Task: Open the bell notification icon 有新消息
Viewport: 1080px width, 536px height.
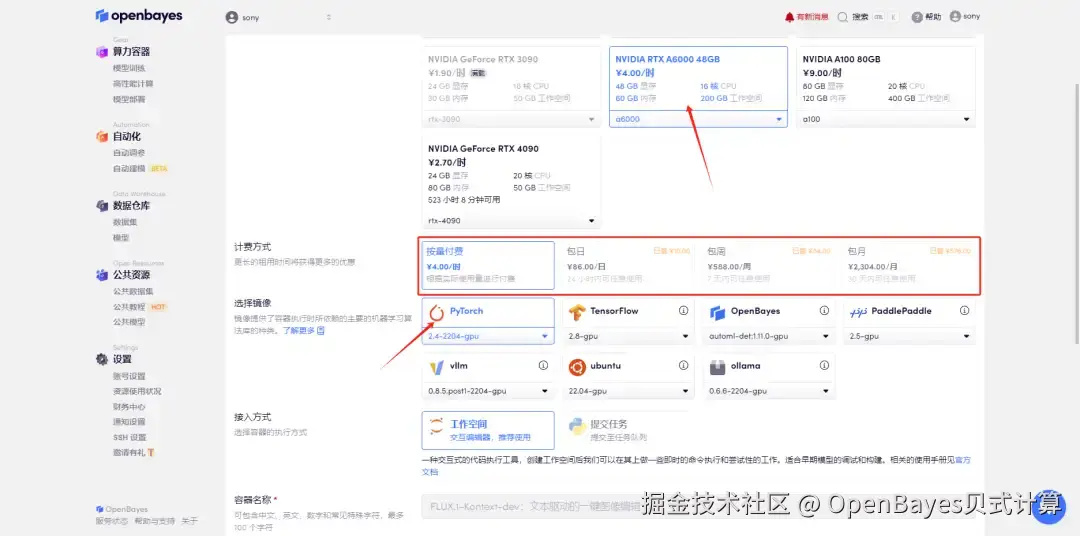Action: pos(789,17)
